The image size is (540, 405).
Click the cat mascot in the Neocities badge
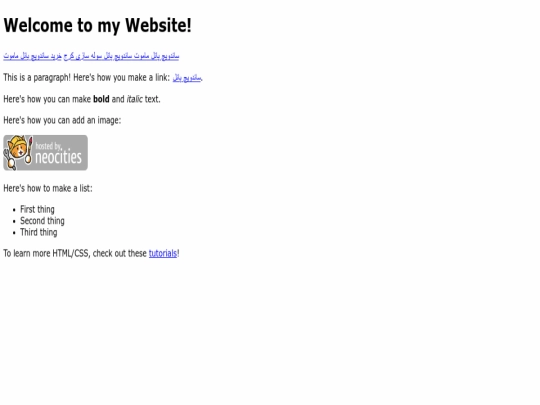pyautogui.click(x=18, y=152)
